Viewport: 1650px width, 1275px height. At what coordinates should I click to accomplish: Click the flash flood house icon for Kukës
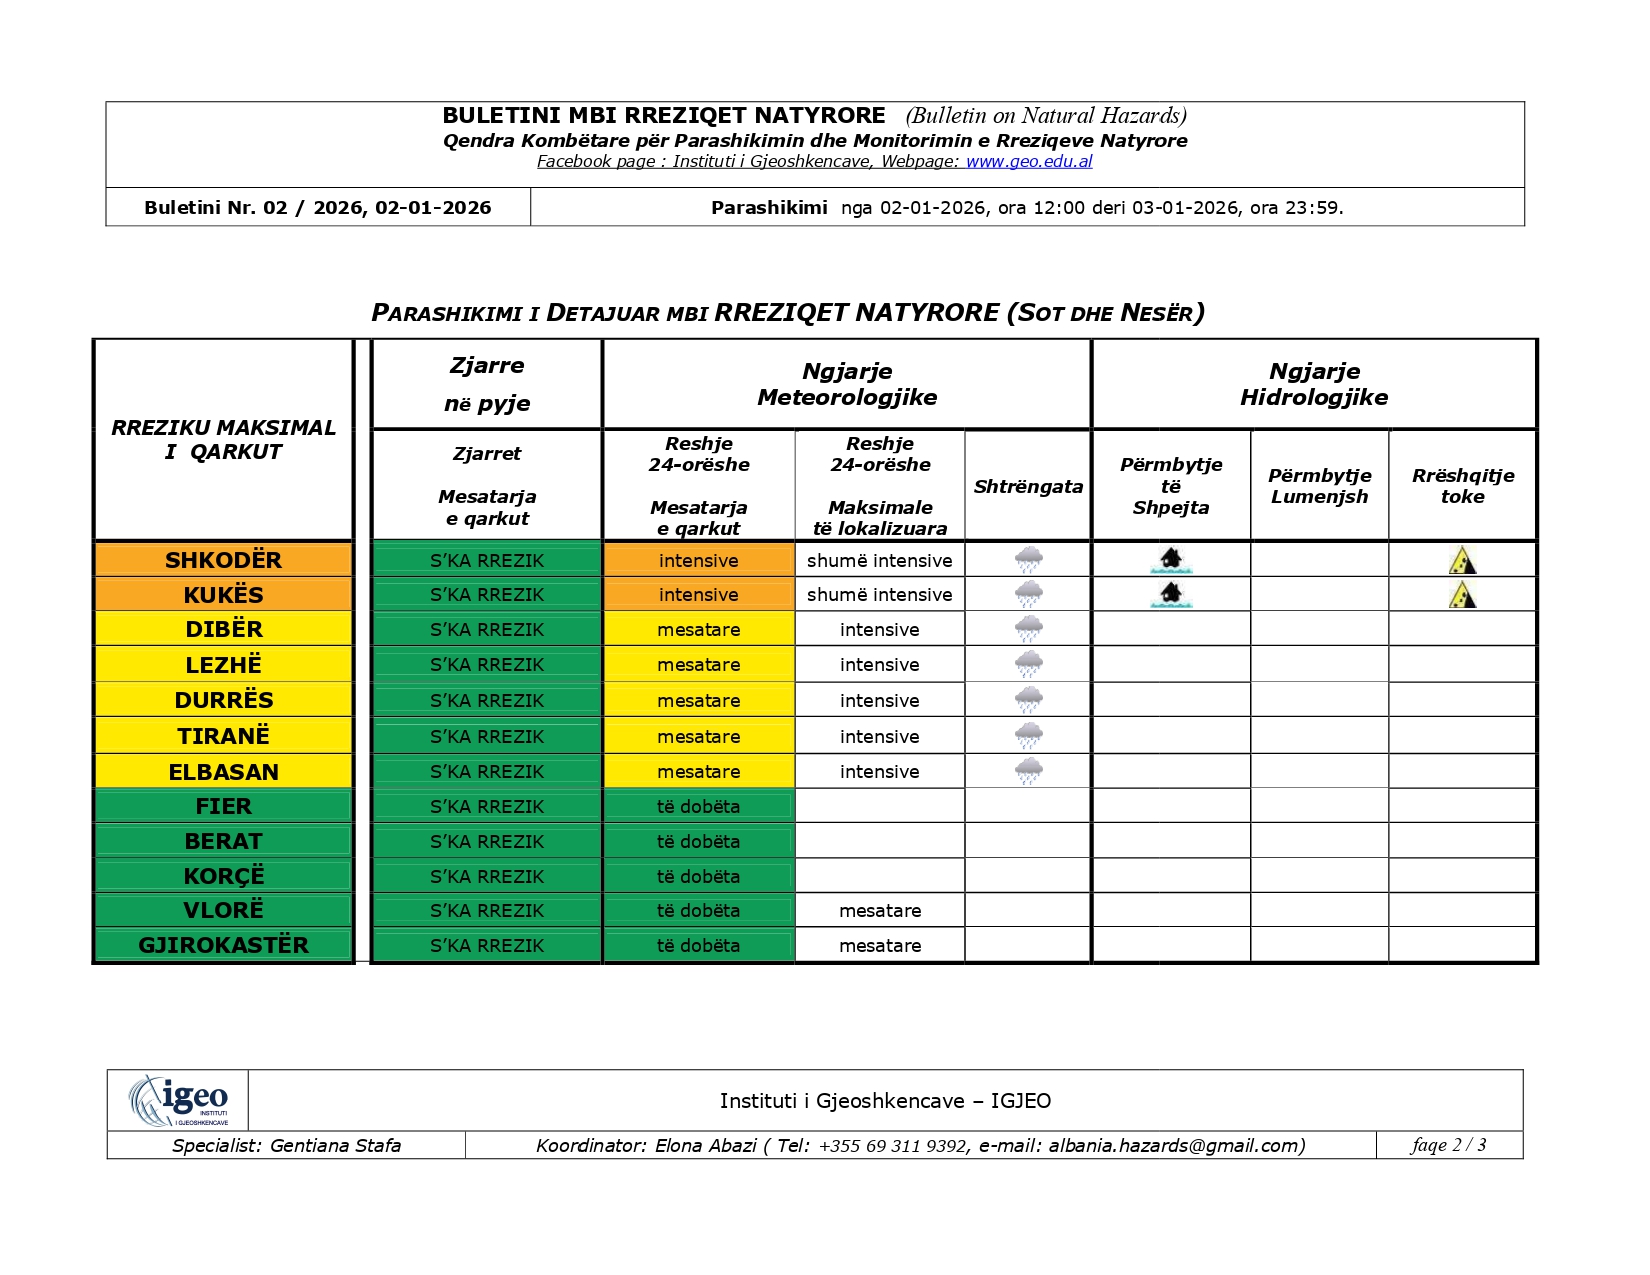[1171, 595]
